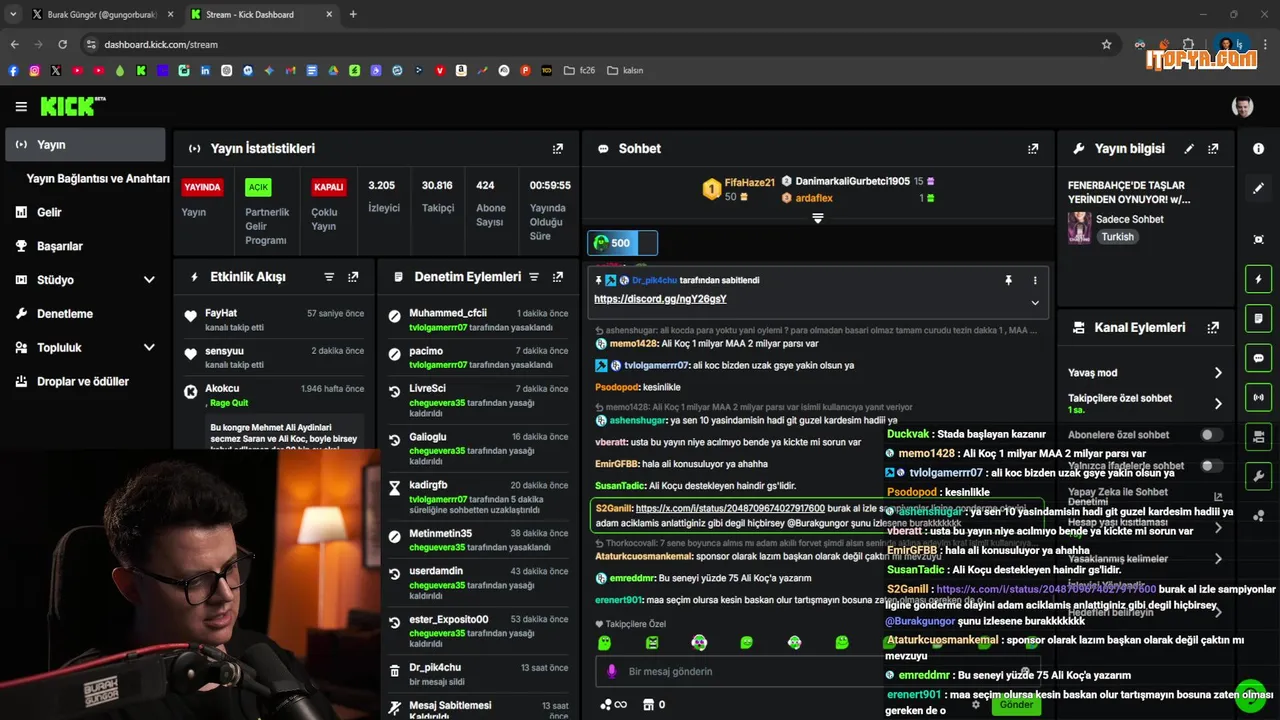Open the profile avatar menu top right
The height and width of the screenshot is (720, 1280).
pos(1242,106)
